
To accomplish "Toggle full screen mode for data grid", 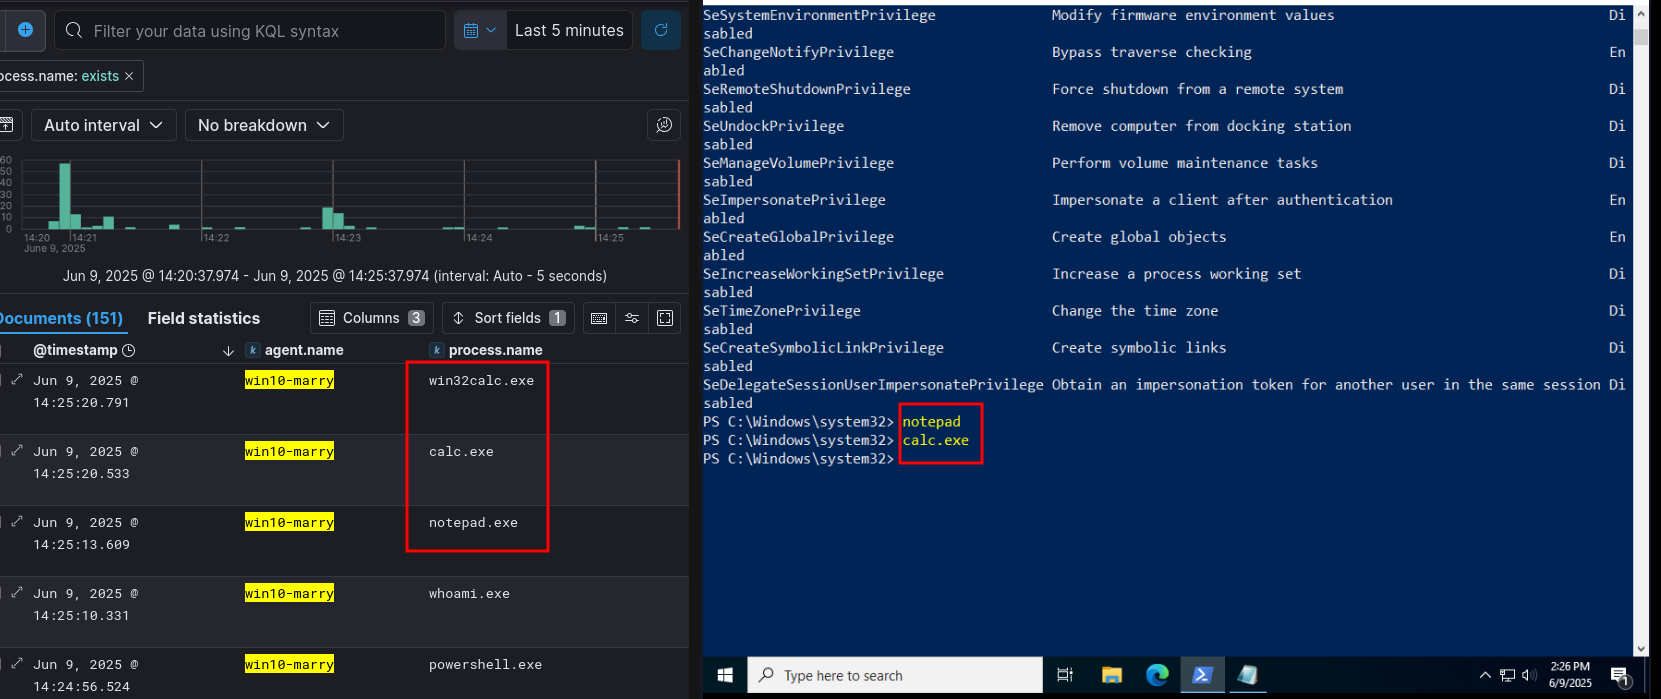I will coord(665,318).
